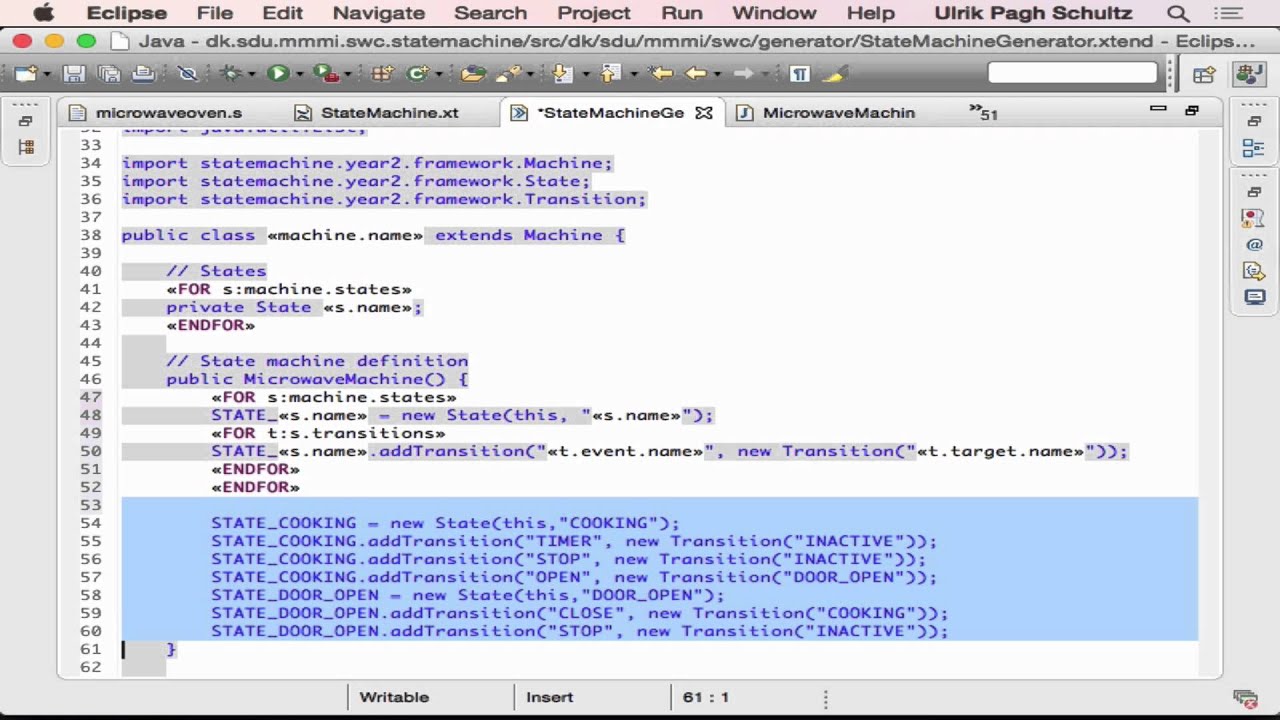The width and height of the screenshot is (1280, 720).
Task: Click the Search flashlight icon
Action: 509,73
